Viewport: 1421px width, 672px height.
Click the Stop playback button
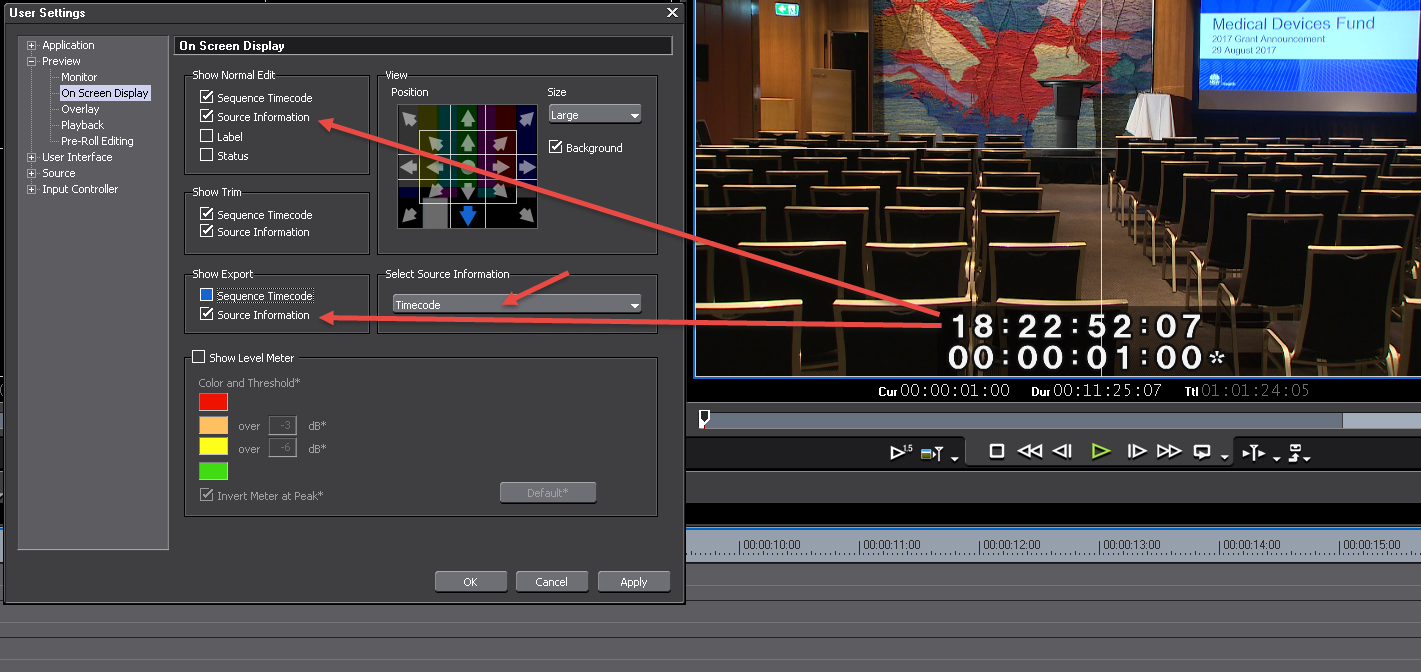[996, 451]
